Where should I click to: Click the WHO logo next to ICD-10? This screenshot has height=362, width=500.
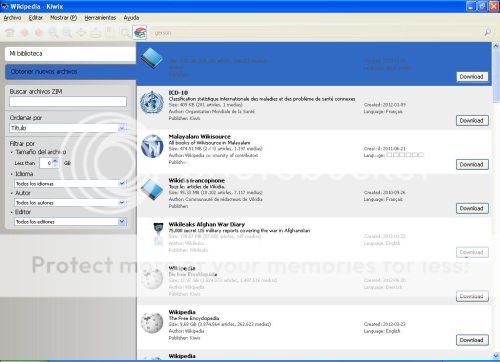(152, 103)
